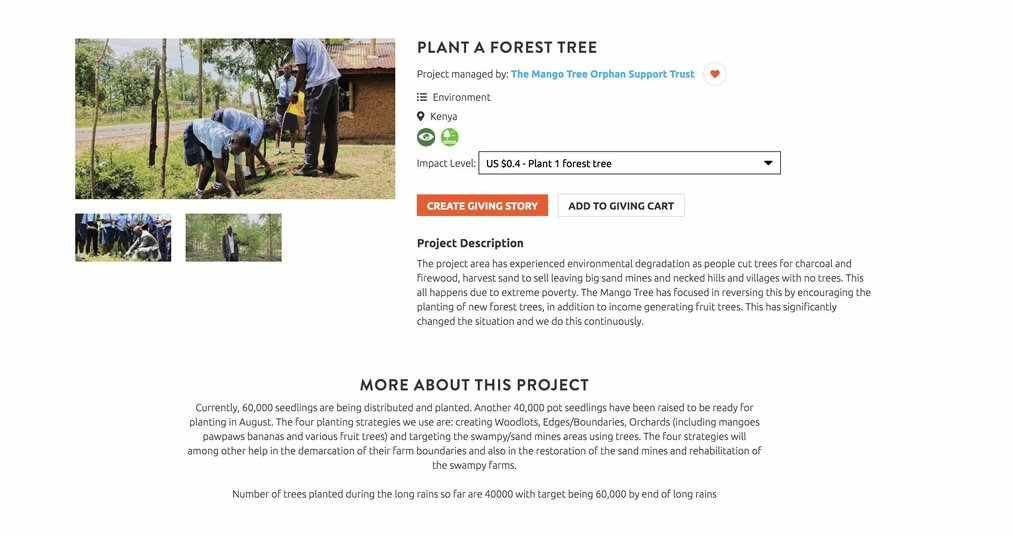Click the red heart favorite icon
This screenshot has height=536, width=1013.
click(715, 74)
